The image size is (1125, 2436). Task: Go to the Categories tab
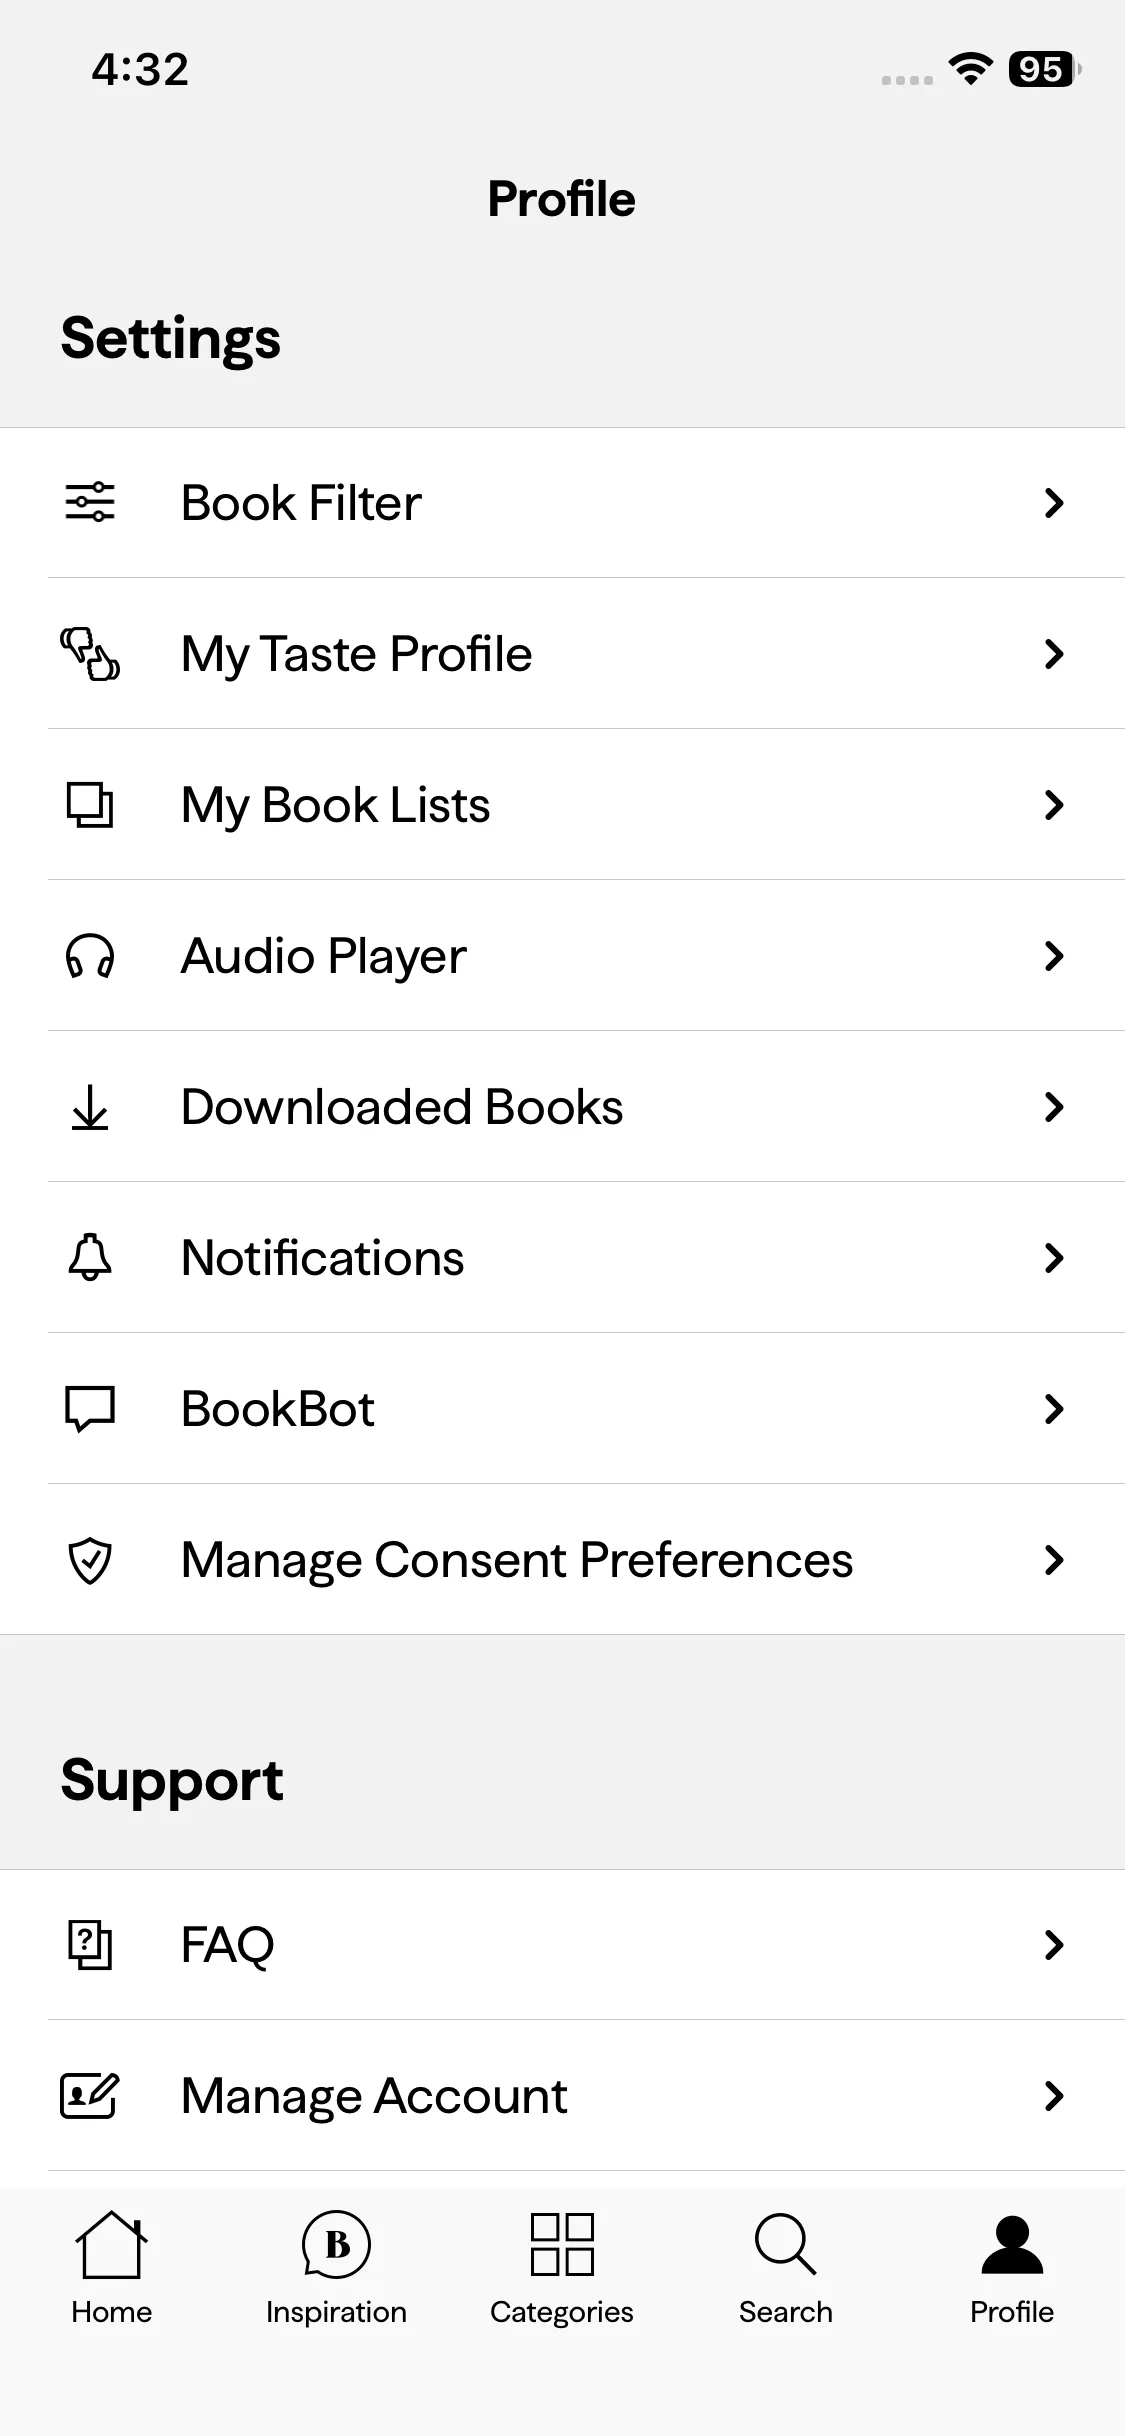click(562, 2268)
